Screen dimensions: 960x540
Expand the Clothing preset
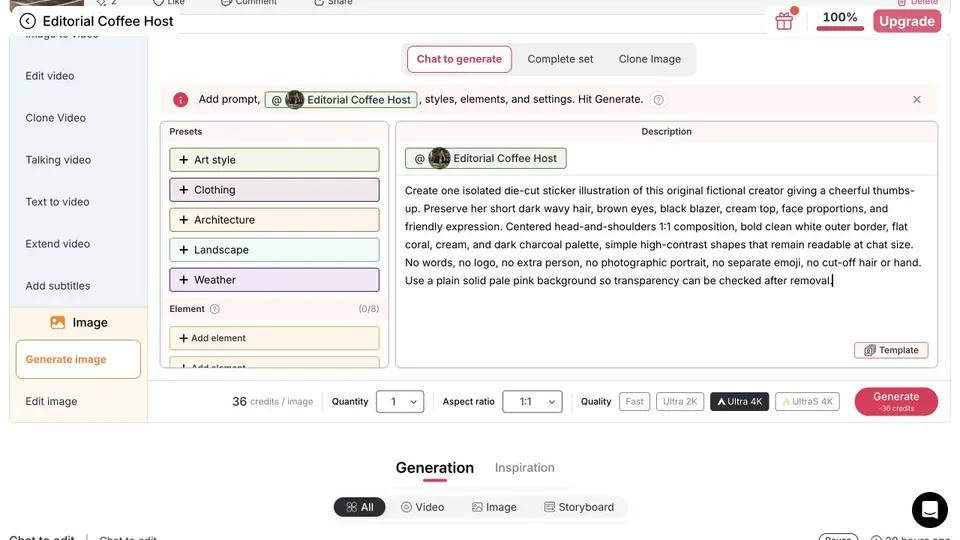coord(274,190)
